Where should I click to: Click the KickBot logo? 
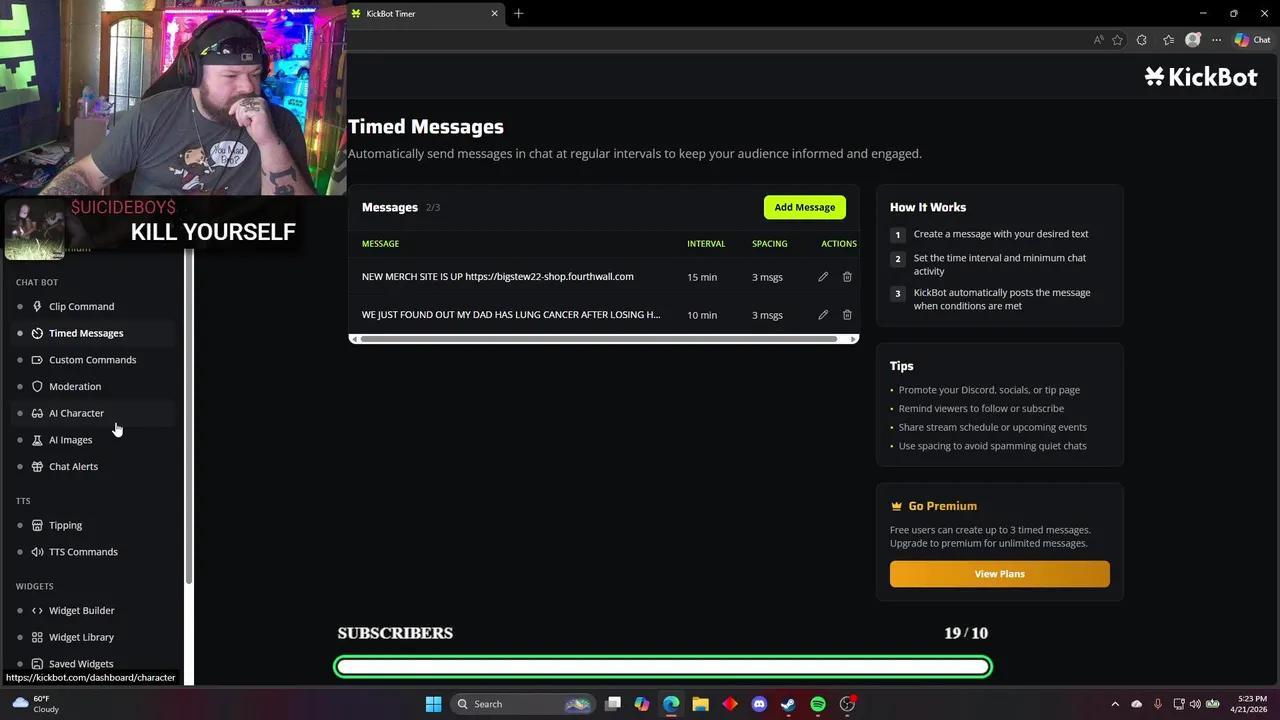1201,77
